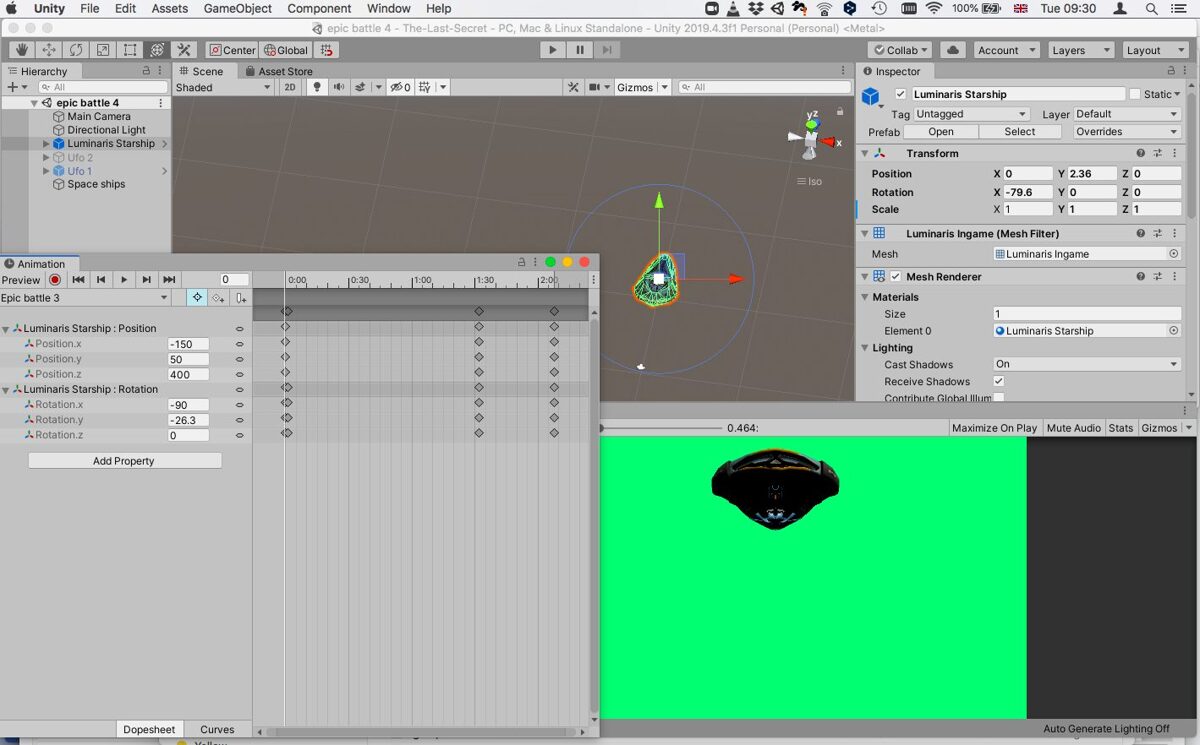This screenshot has width=1200, height=745.
Task: Go to the last keyframe in Animation
Action: coord(169,280)
